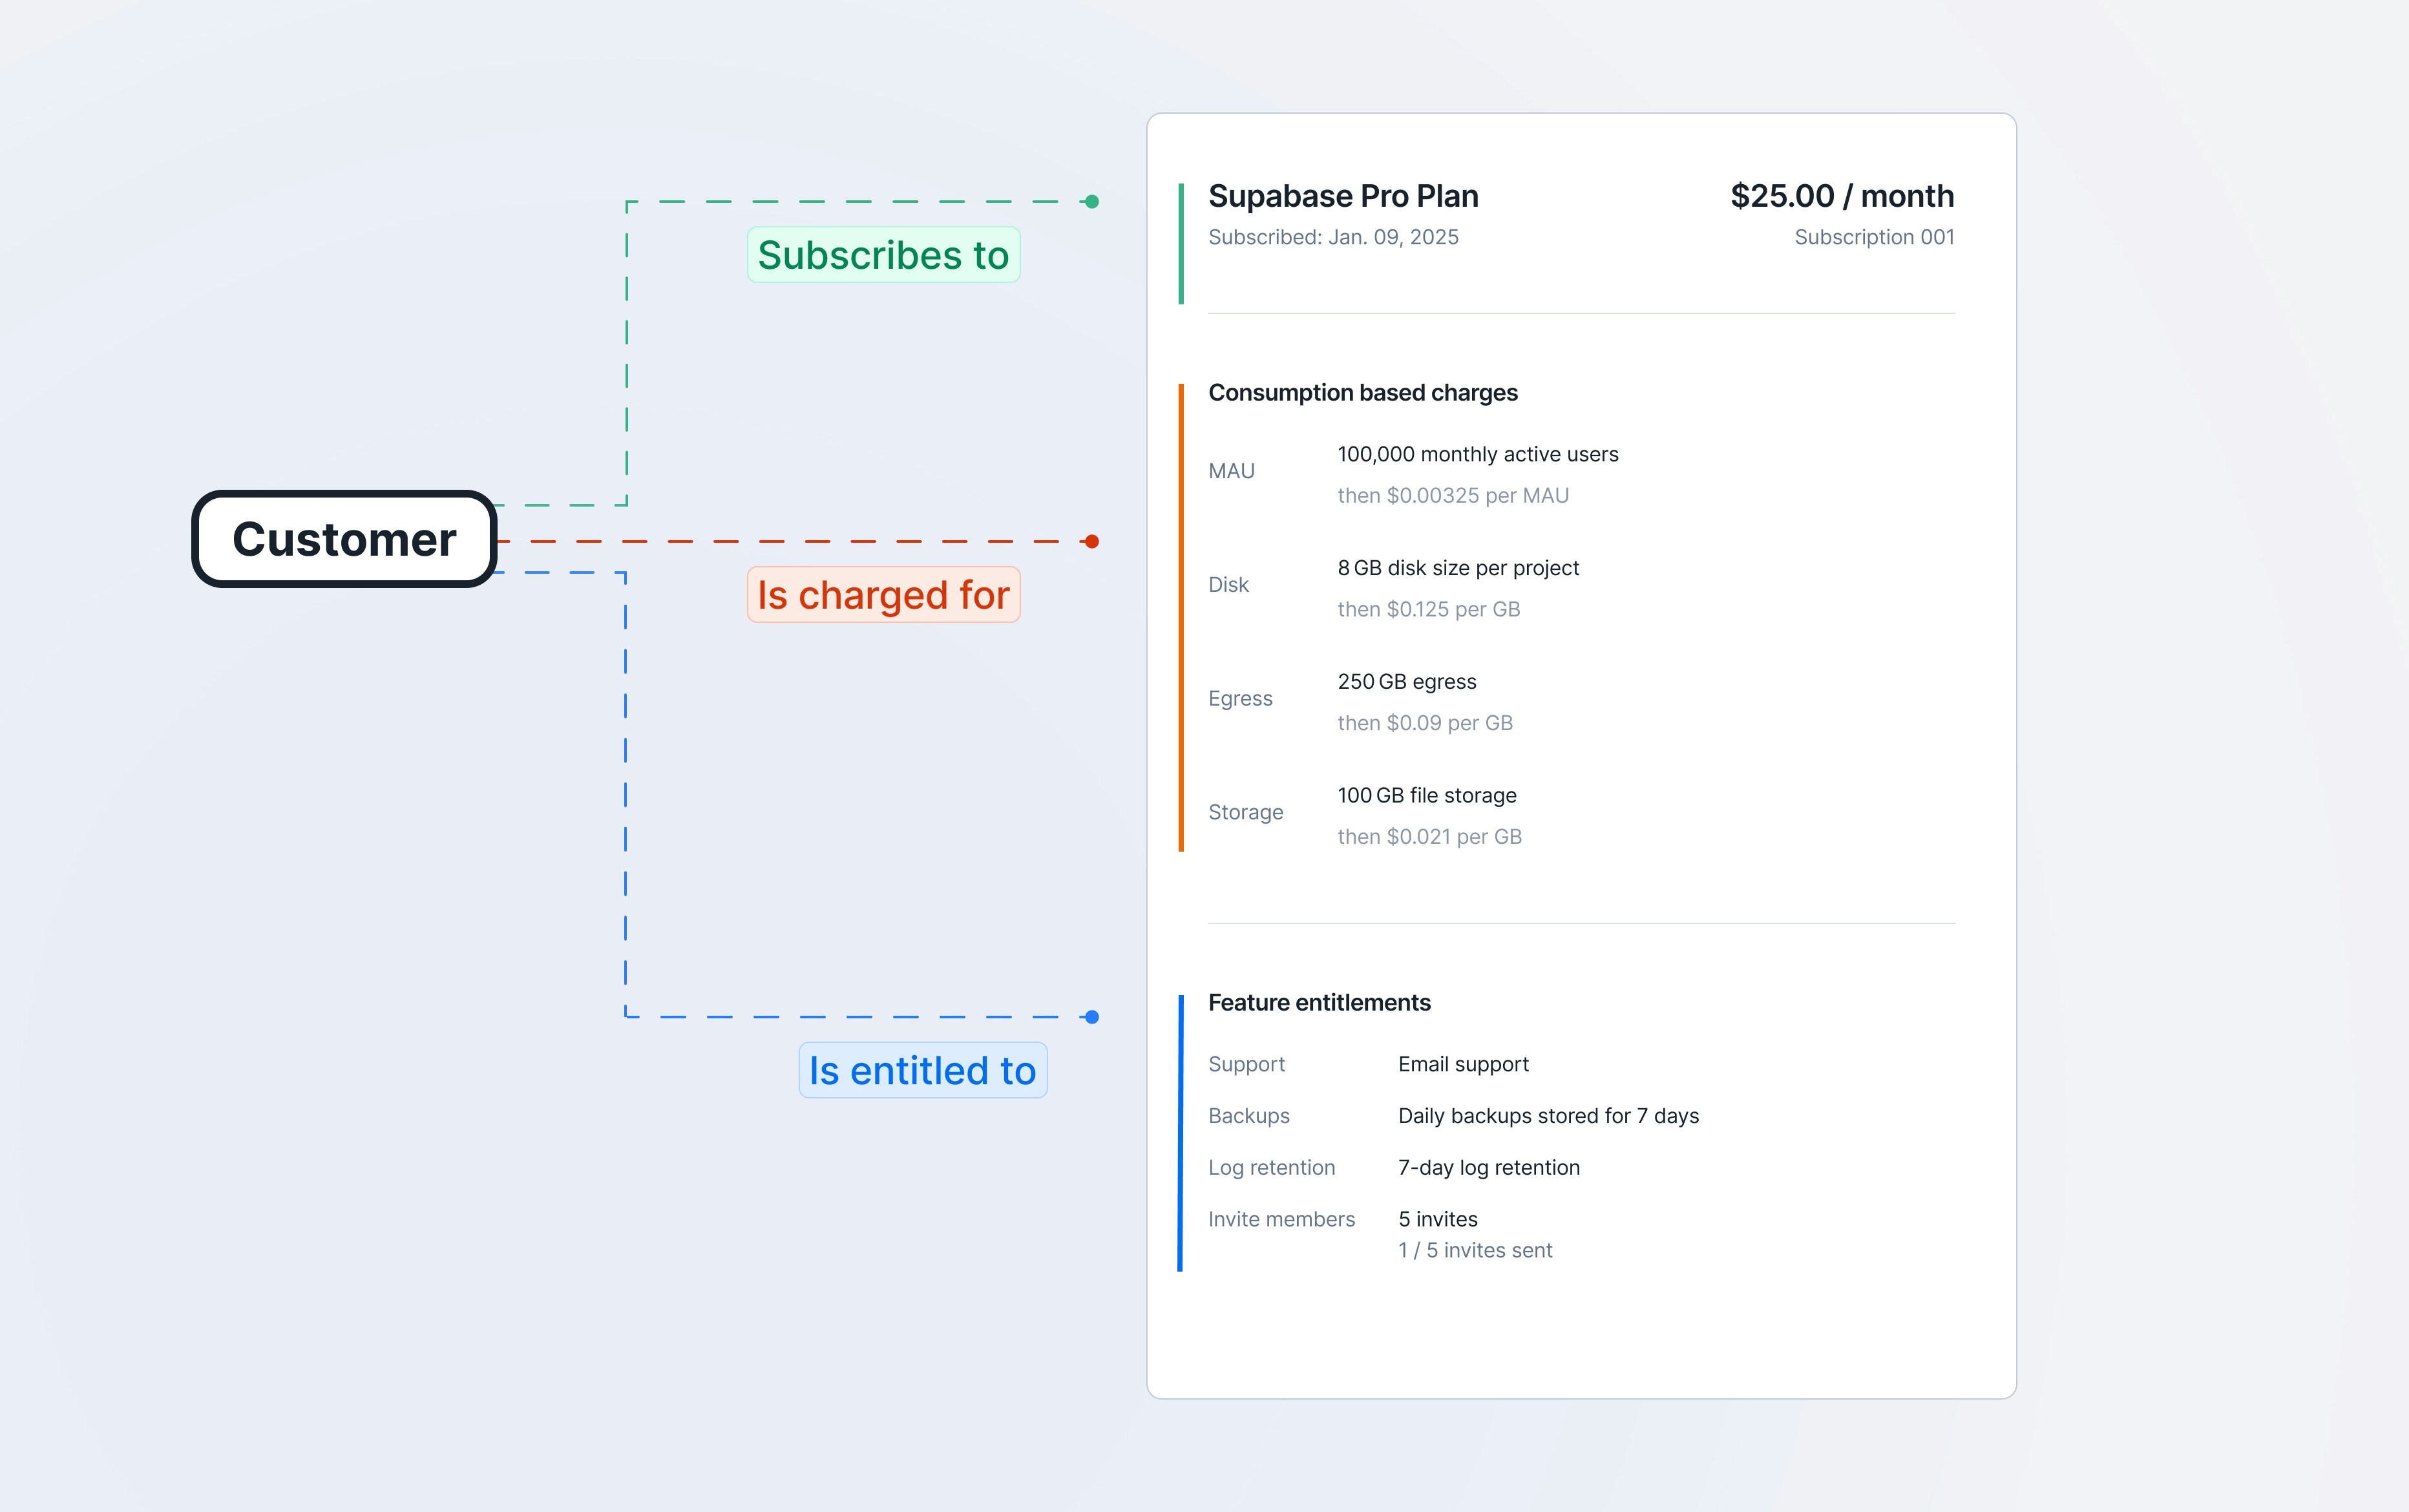Image resolution: width=2409 pixels, height=1512 pixels.
Task: Click 1 / 5 invites sent text
Action: click(x=1475, y=1250)
